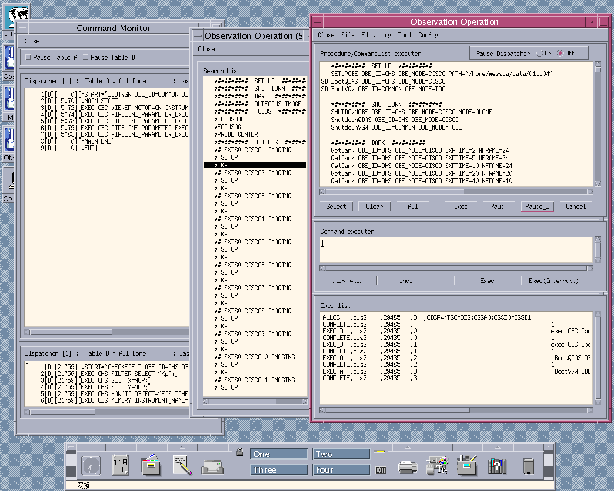Click inside Command executor input field

pos(456,249)
